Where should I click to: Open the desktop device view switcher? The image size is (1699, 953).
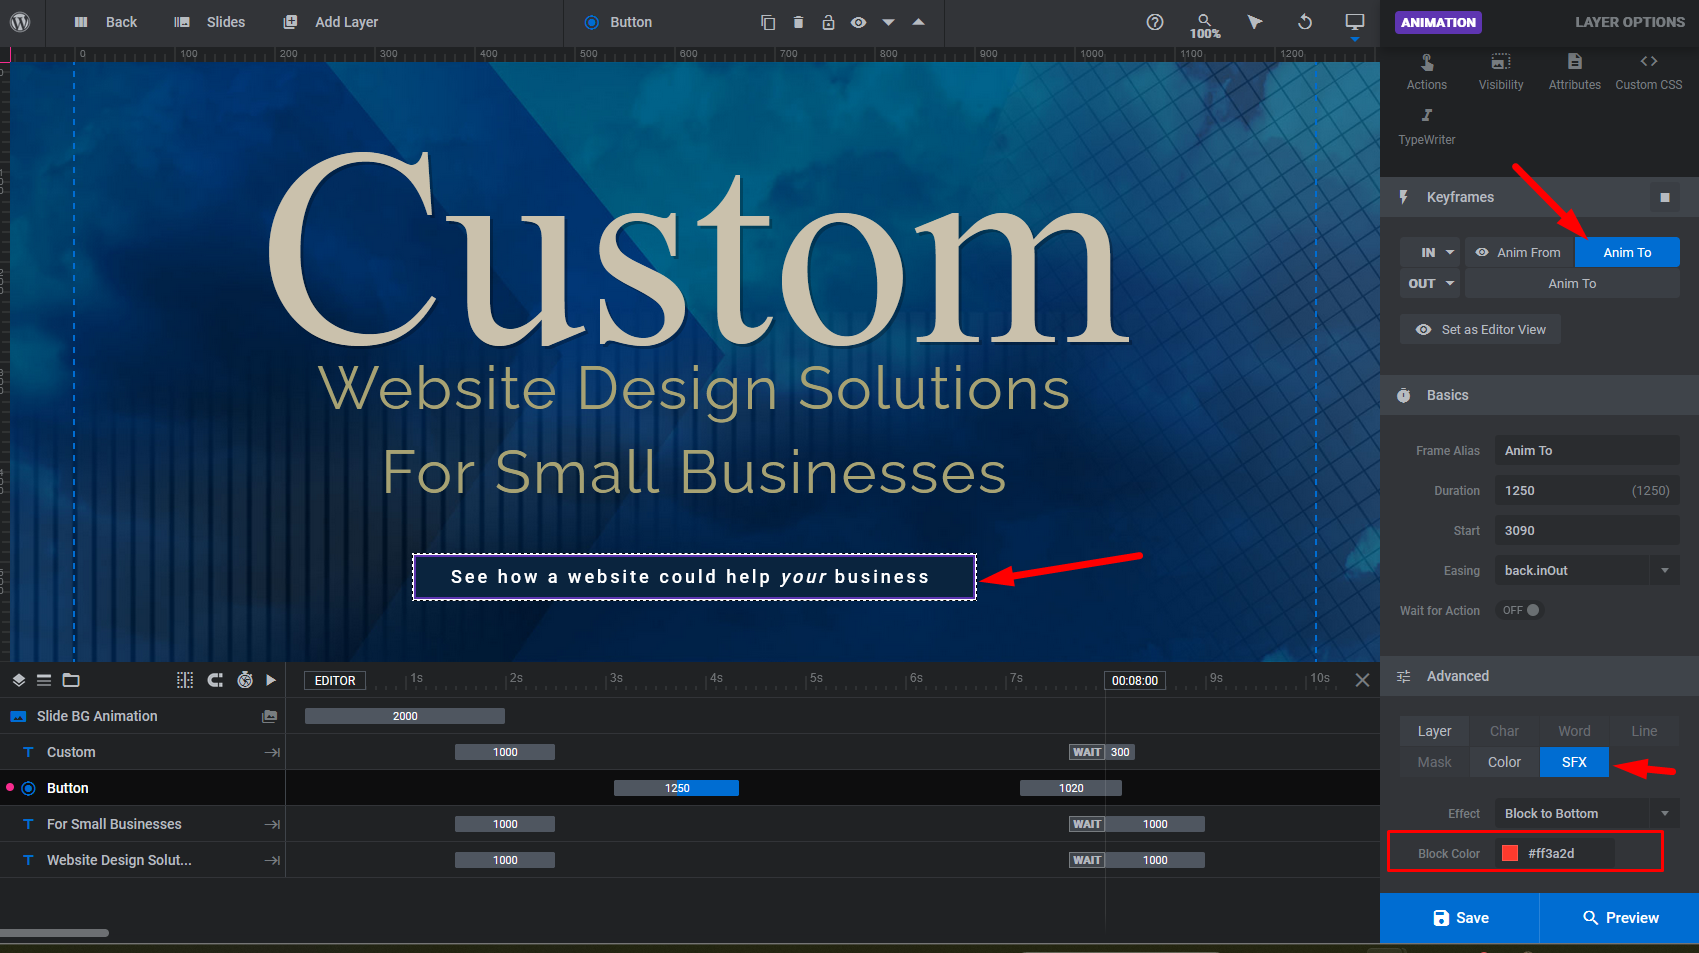pyautogui.click(x=1355, y=24)
